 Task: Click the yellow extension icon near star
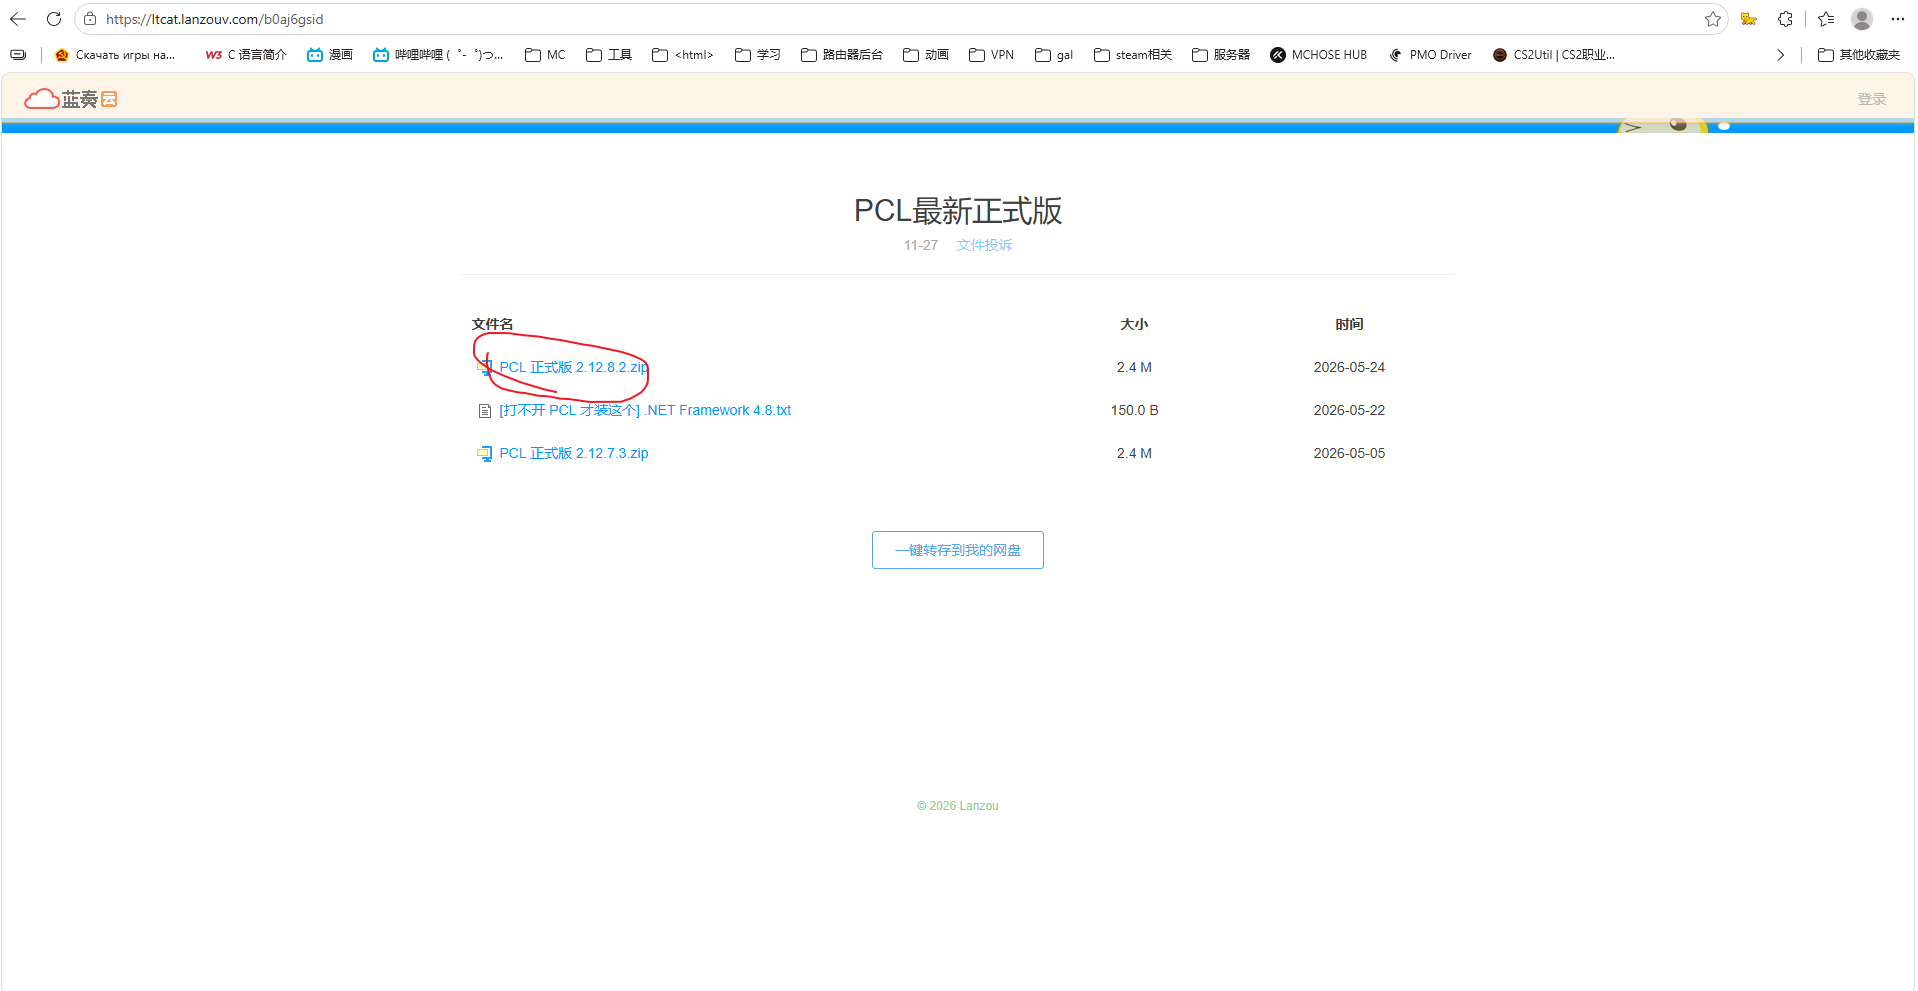(x=1749, y=19)
